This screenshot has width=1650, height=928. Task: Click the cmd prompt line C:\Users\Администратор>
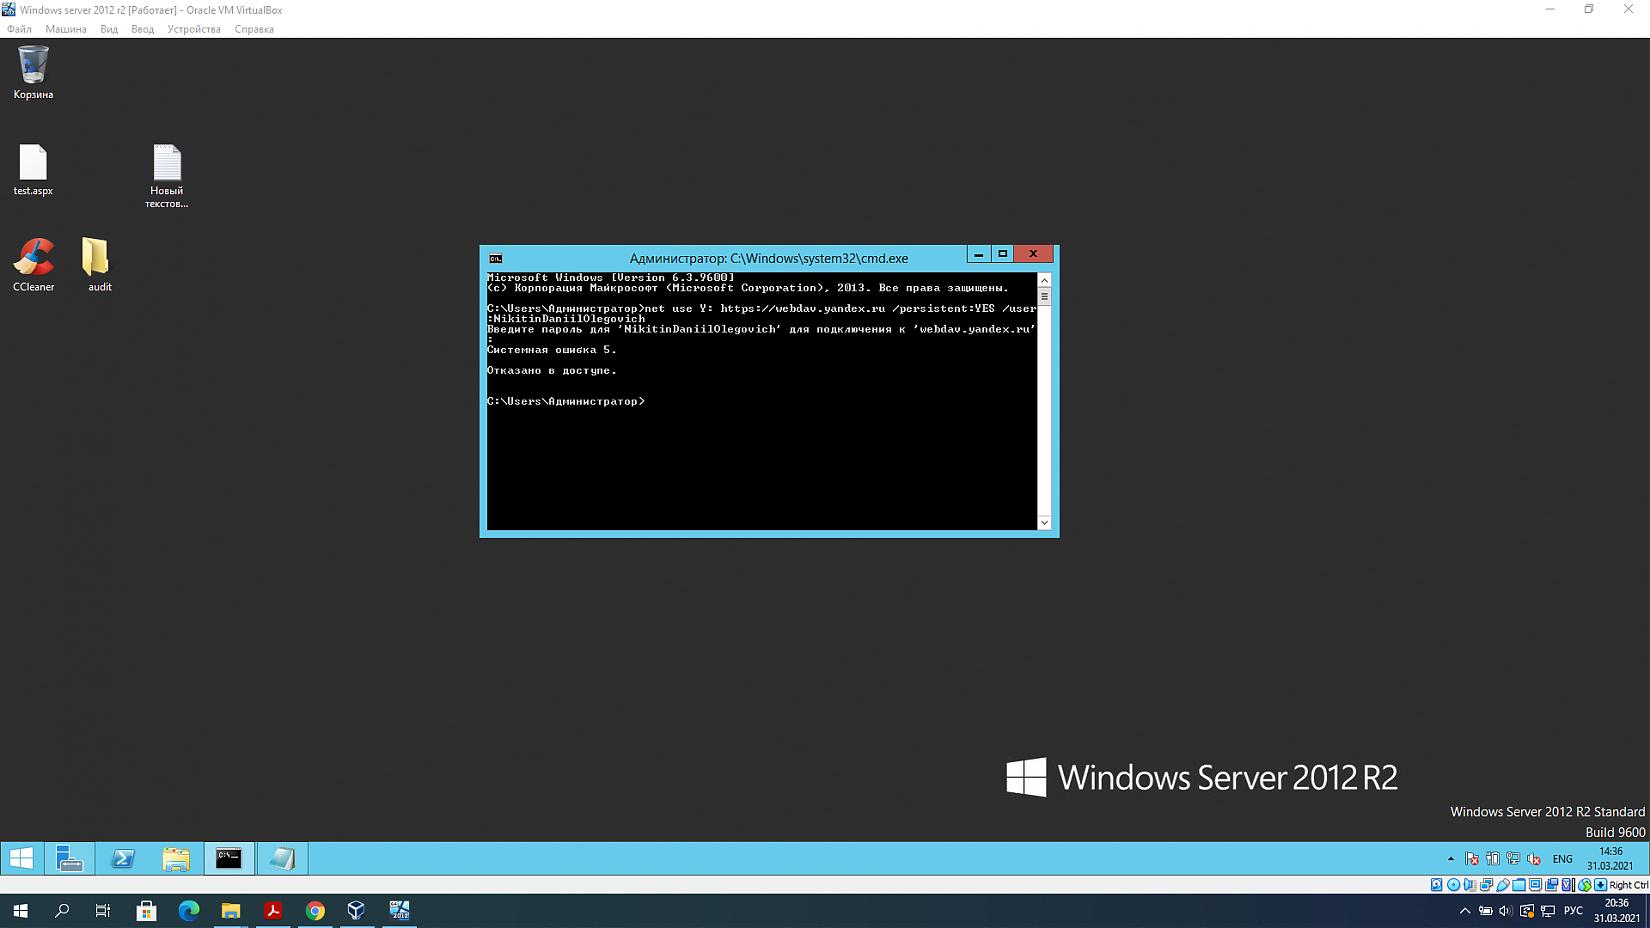[566, 401]
